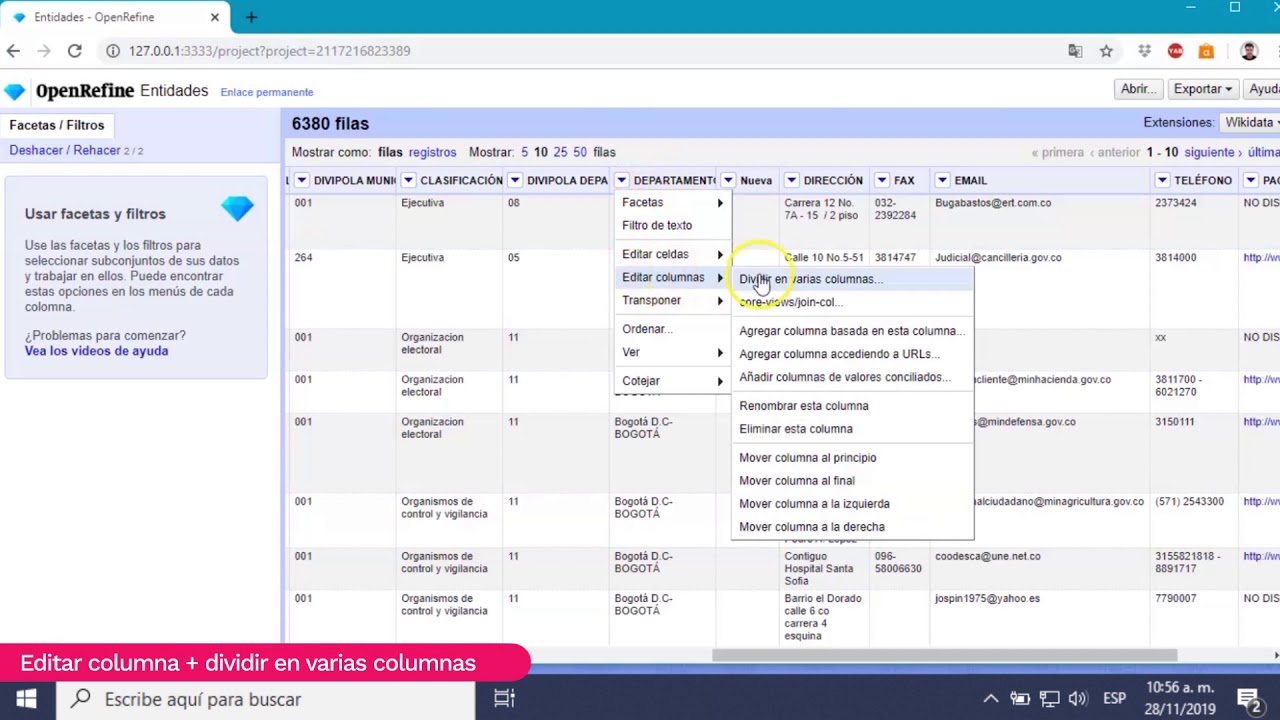Show 50 rows per page
The height and width of the screenshot is (720, 1280).
(x=580, y=152)
